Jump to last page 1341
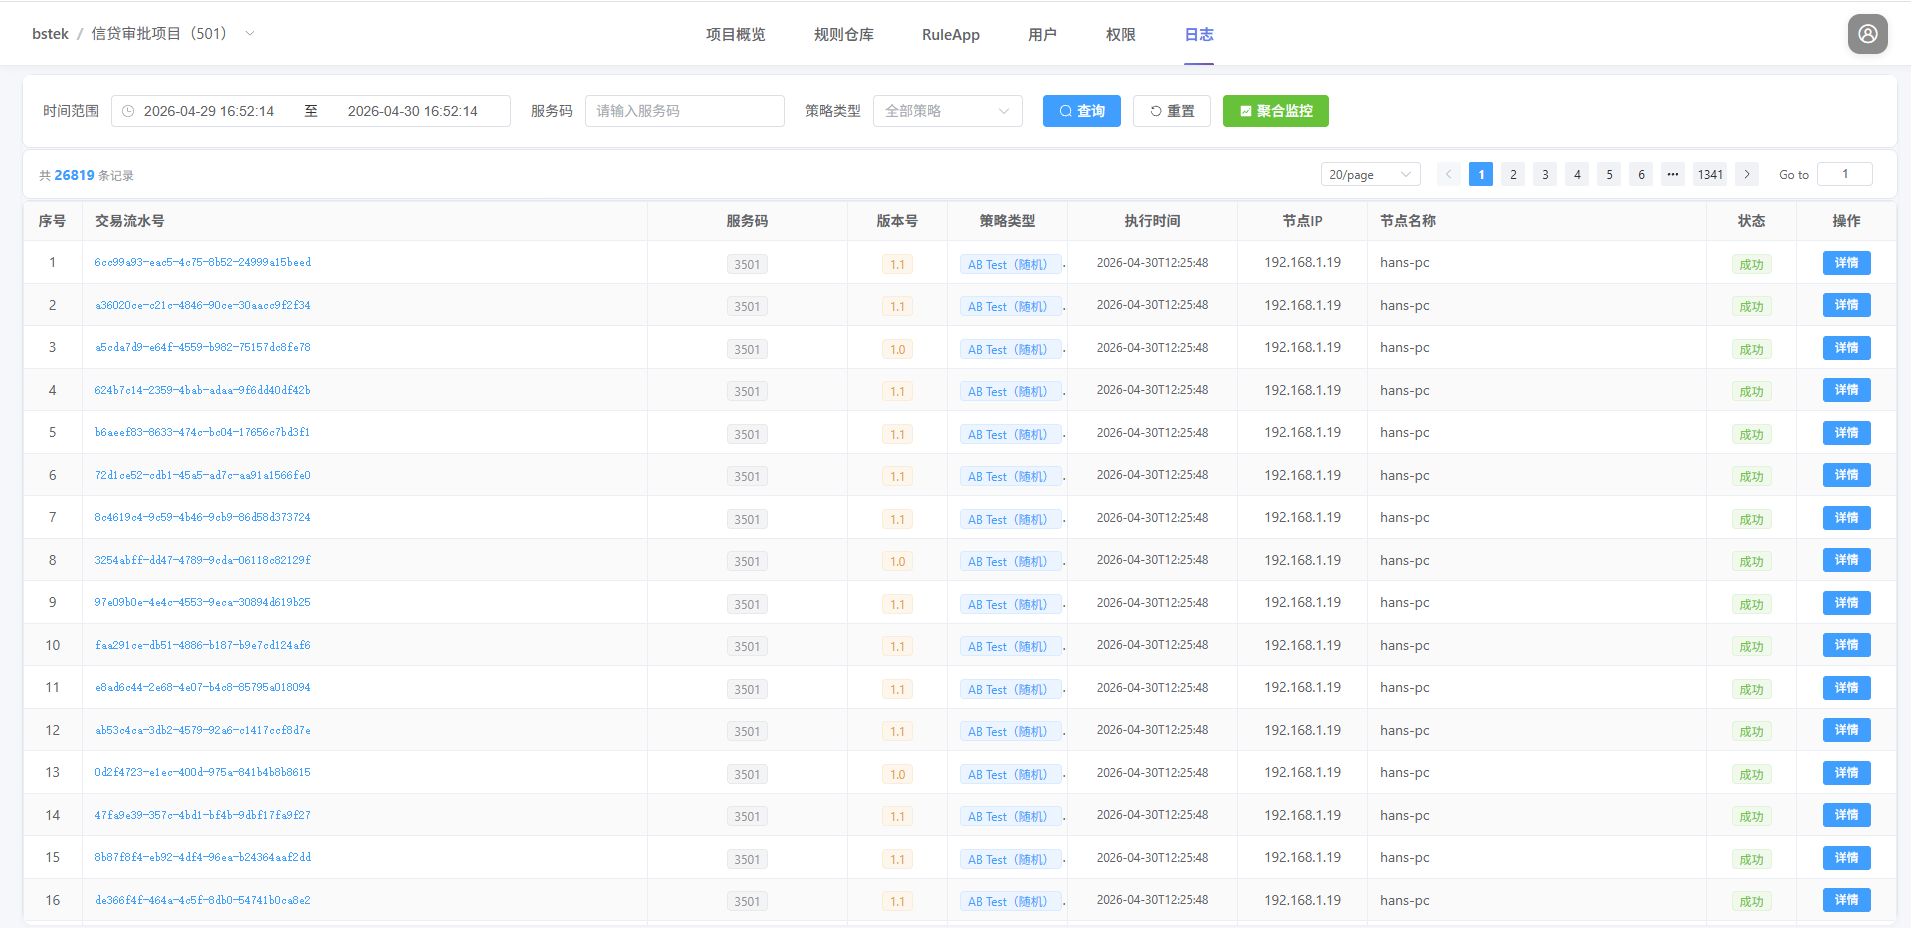1911x928 pixels. (x=1710, y=174)
